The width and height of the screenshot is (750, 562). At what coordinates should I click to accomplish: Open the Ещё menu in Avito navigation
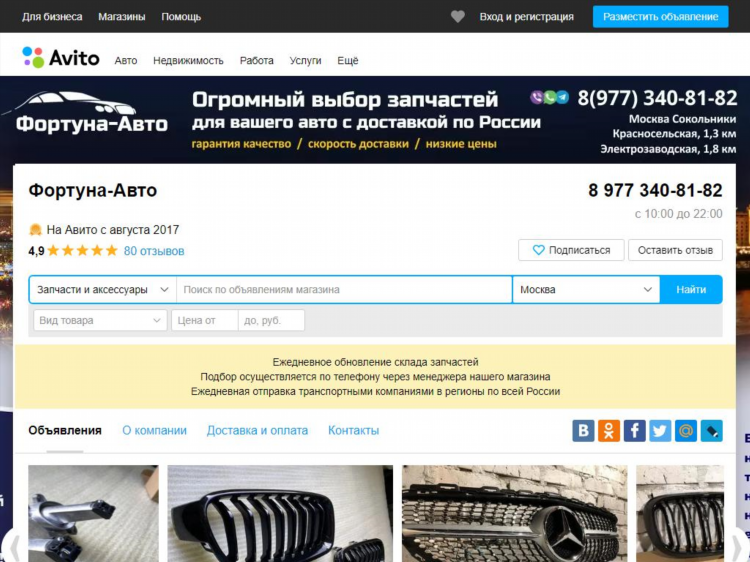348,61
